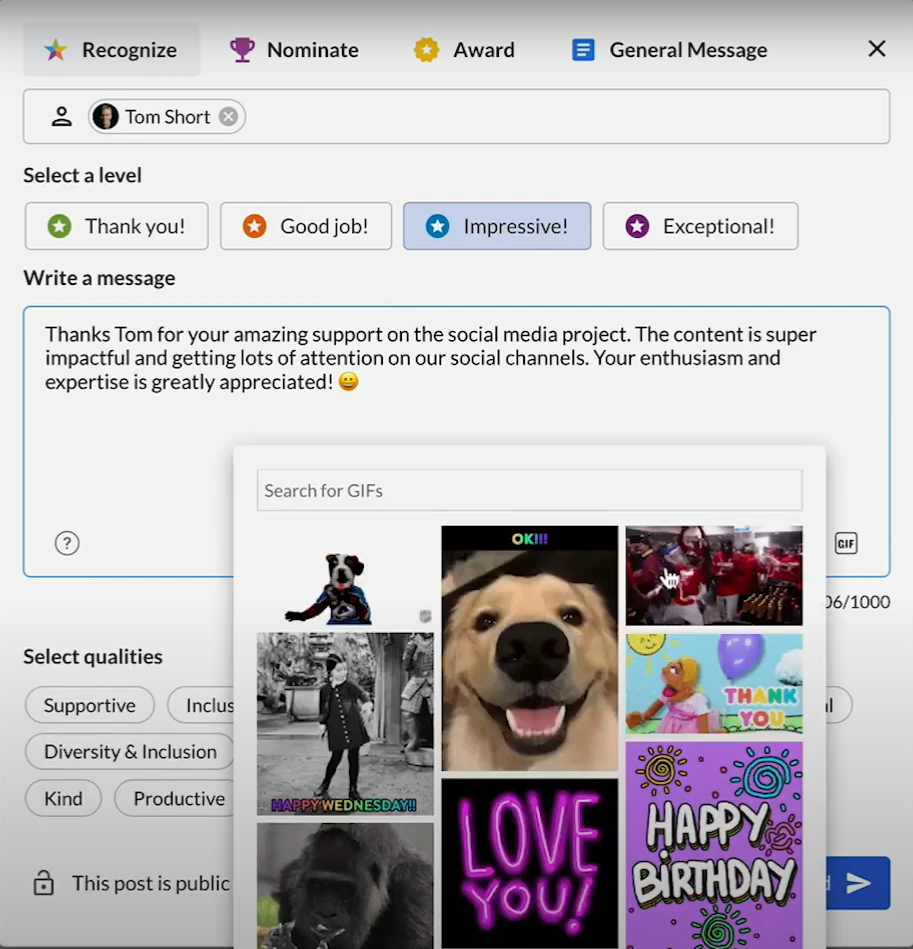Select the Good job! level
The height and width of the screenshot is (949, 913).
click(x=306, y=226)
